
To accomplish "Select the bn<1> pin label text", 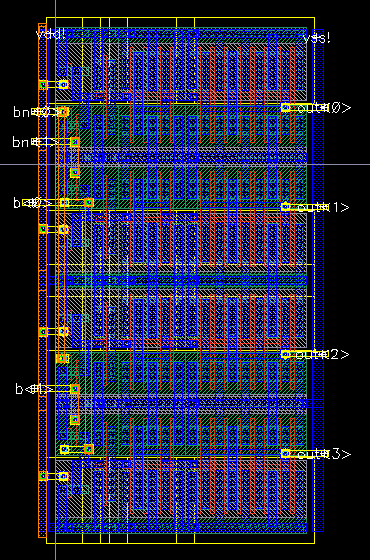I will point(34,142).
